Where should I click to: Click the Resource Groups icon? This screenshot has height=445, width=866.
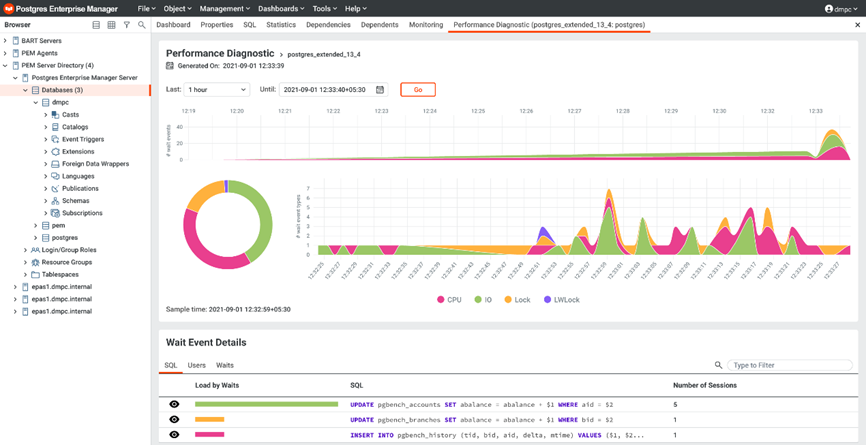(36, 262)
